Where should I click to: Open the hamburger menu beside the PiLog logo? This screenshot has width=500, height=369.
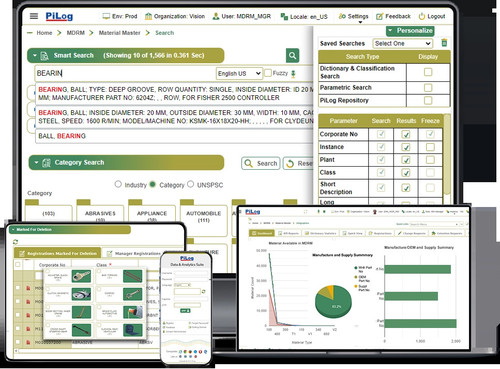click(34, 16)
